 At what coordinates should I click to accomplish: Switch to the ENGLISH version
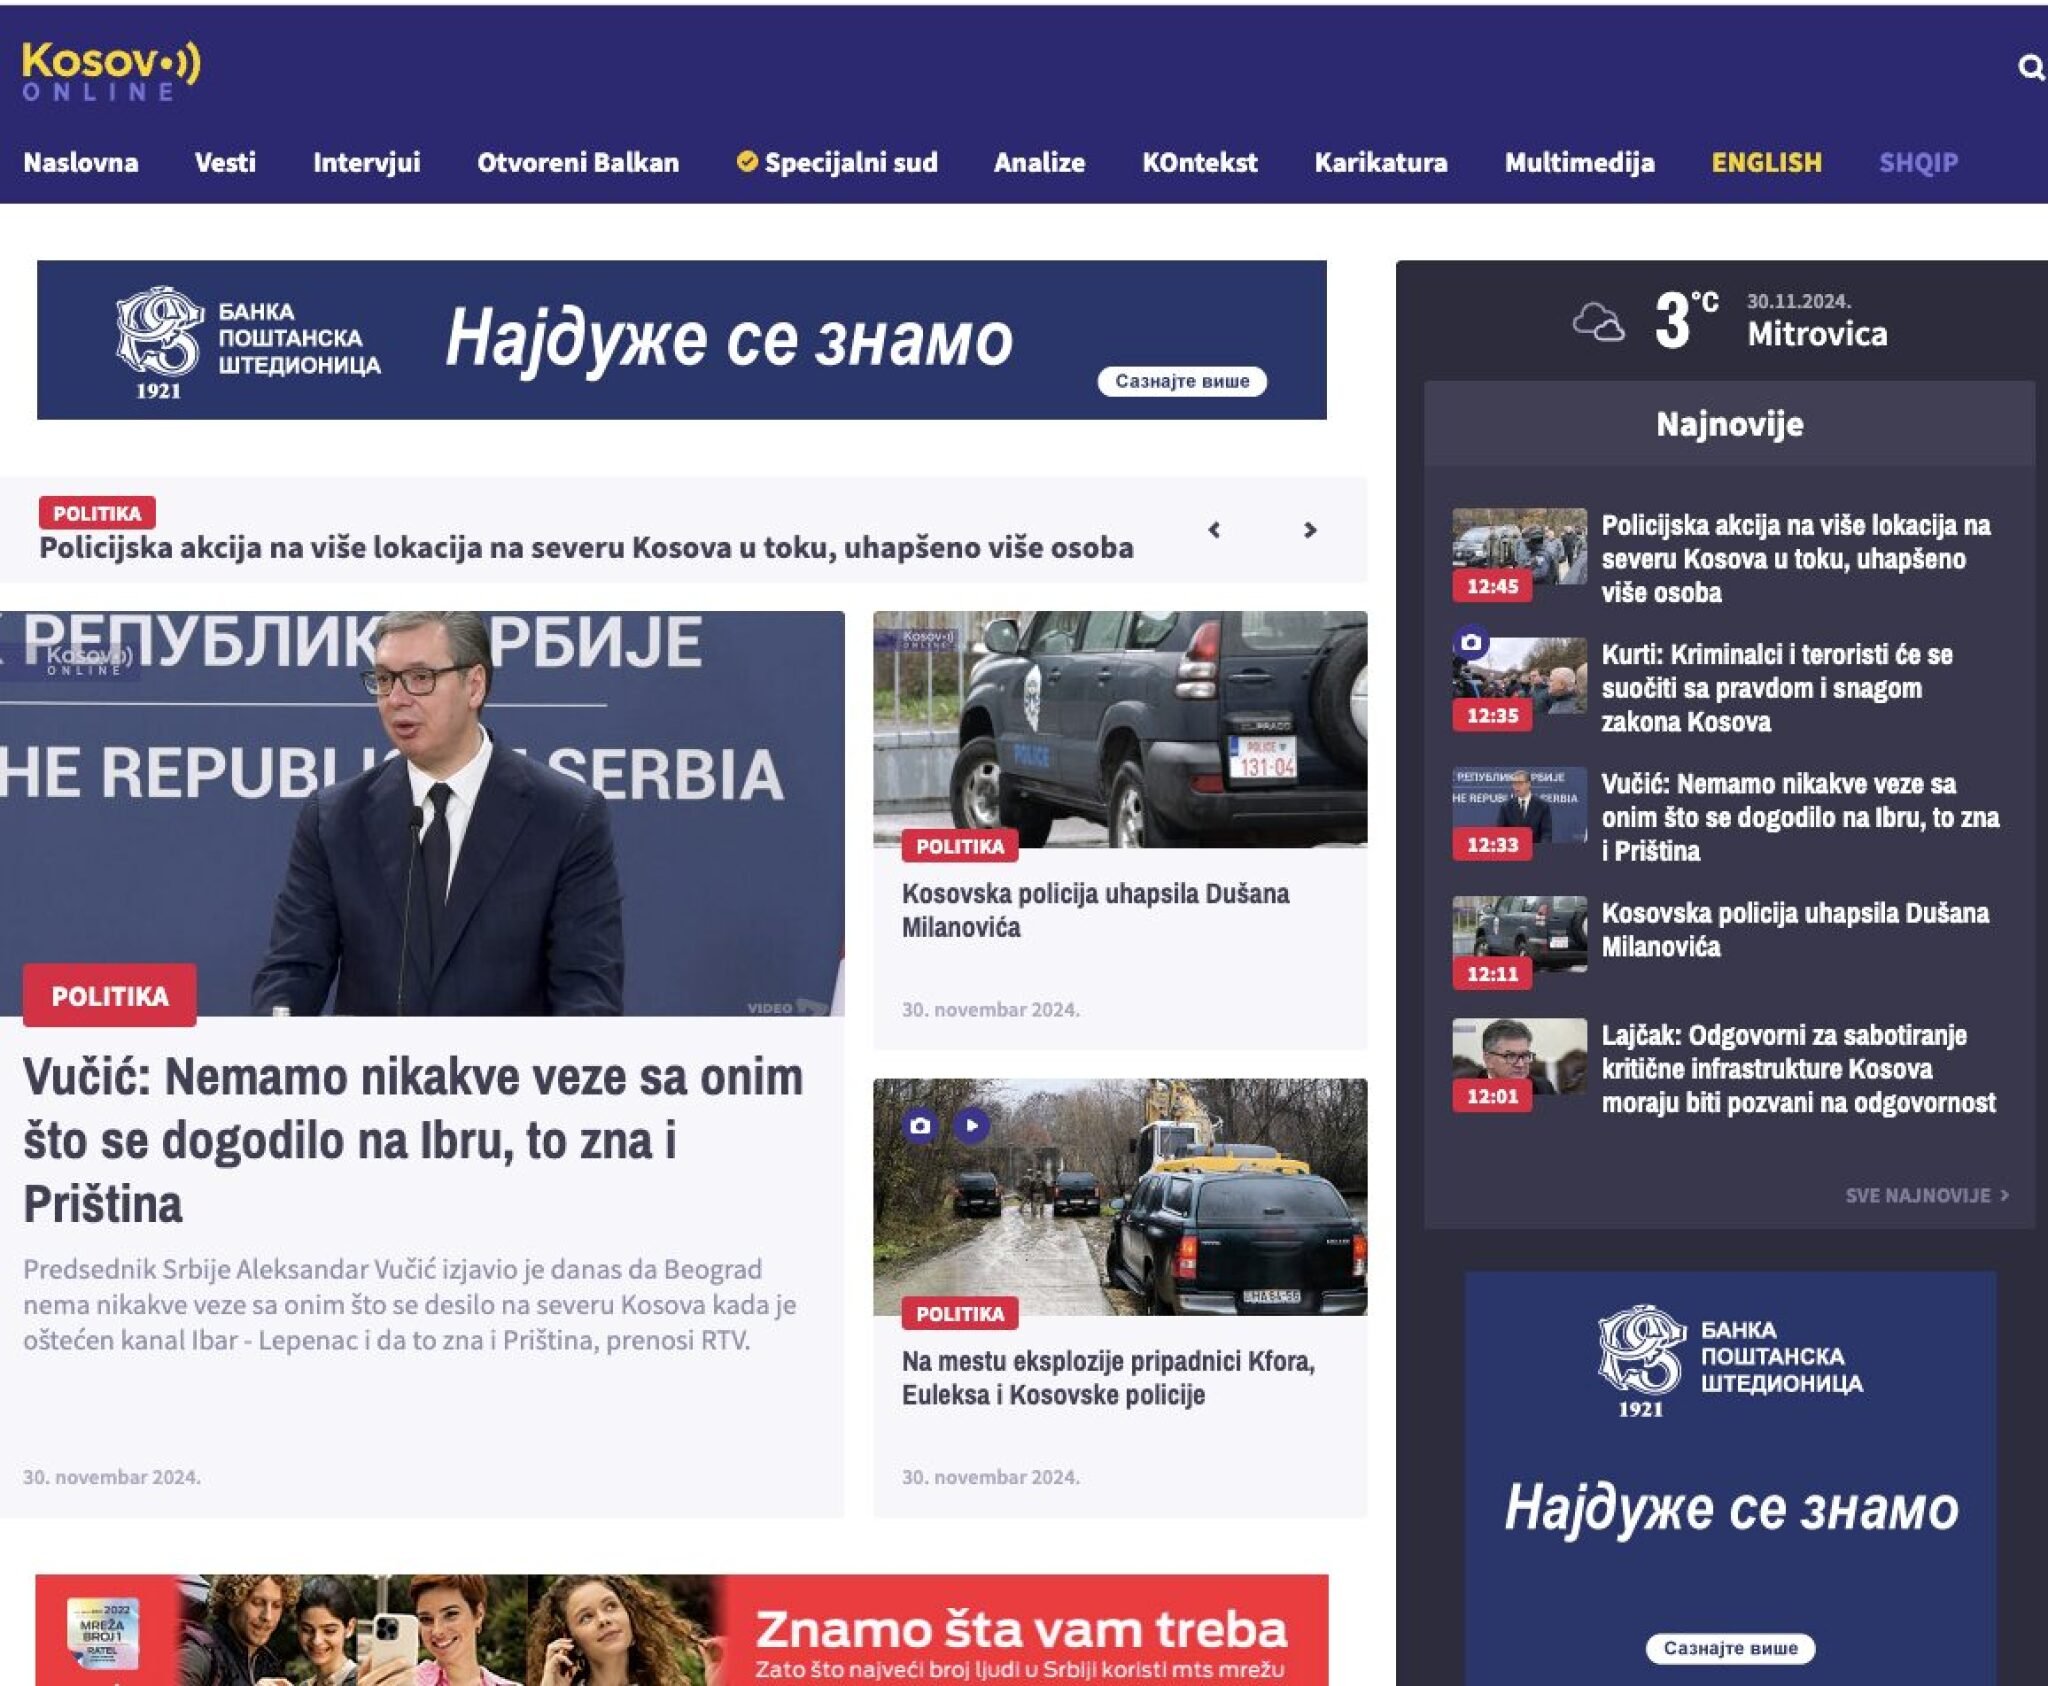coord(1766,162)
